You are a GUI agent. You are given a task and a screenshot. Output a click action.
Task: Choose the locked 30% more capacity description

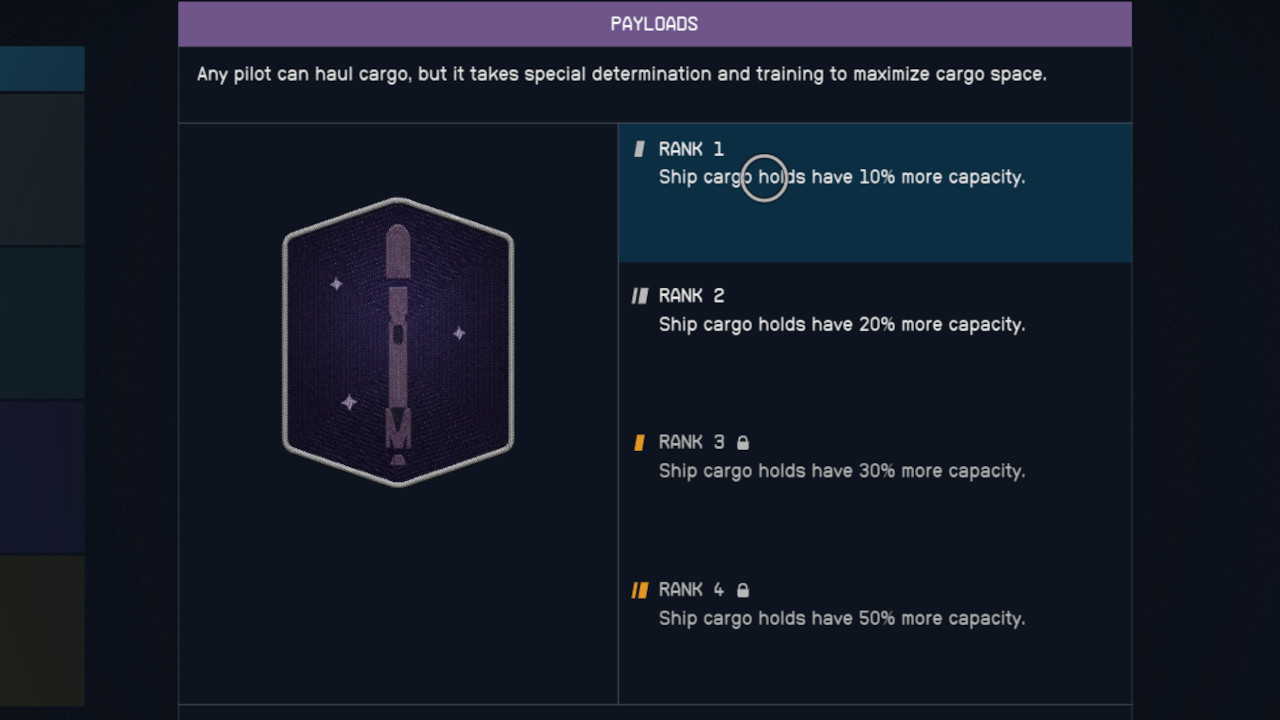[x=841, y=471]
